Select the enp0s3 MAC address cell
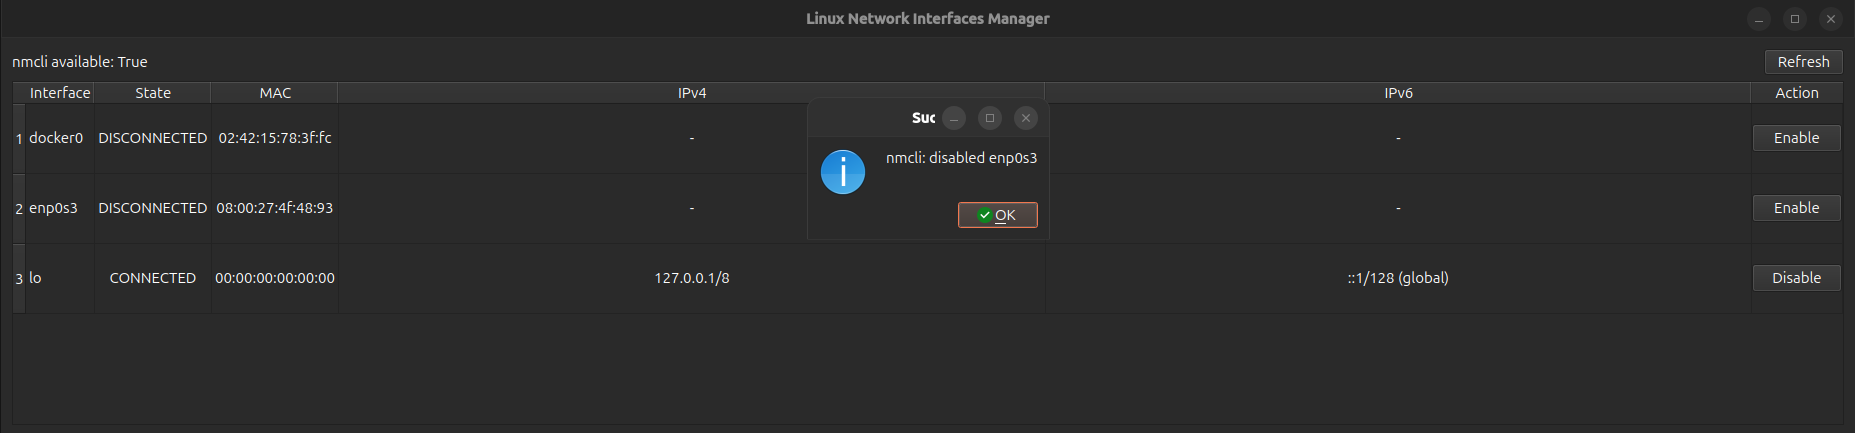 point(275,208)
